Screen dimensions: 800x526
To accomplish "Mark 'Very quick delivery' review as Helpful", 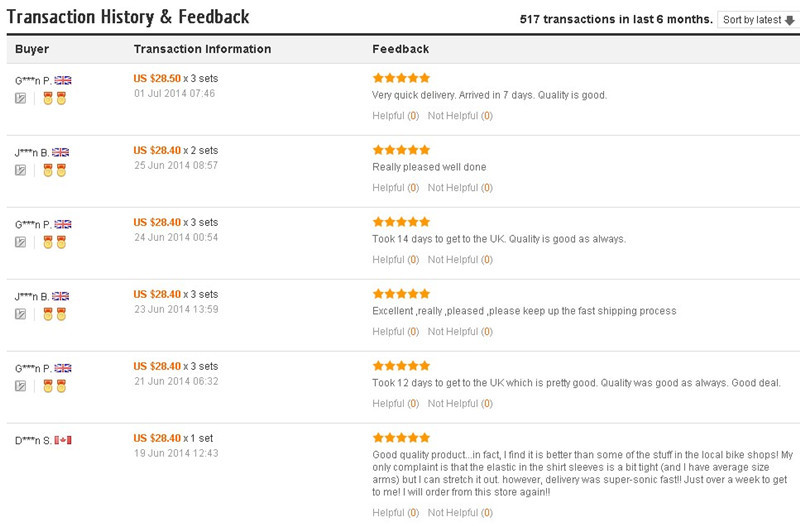I will pyautogui.click(x=395, y=116).
